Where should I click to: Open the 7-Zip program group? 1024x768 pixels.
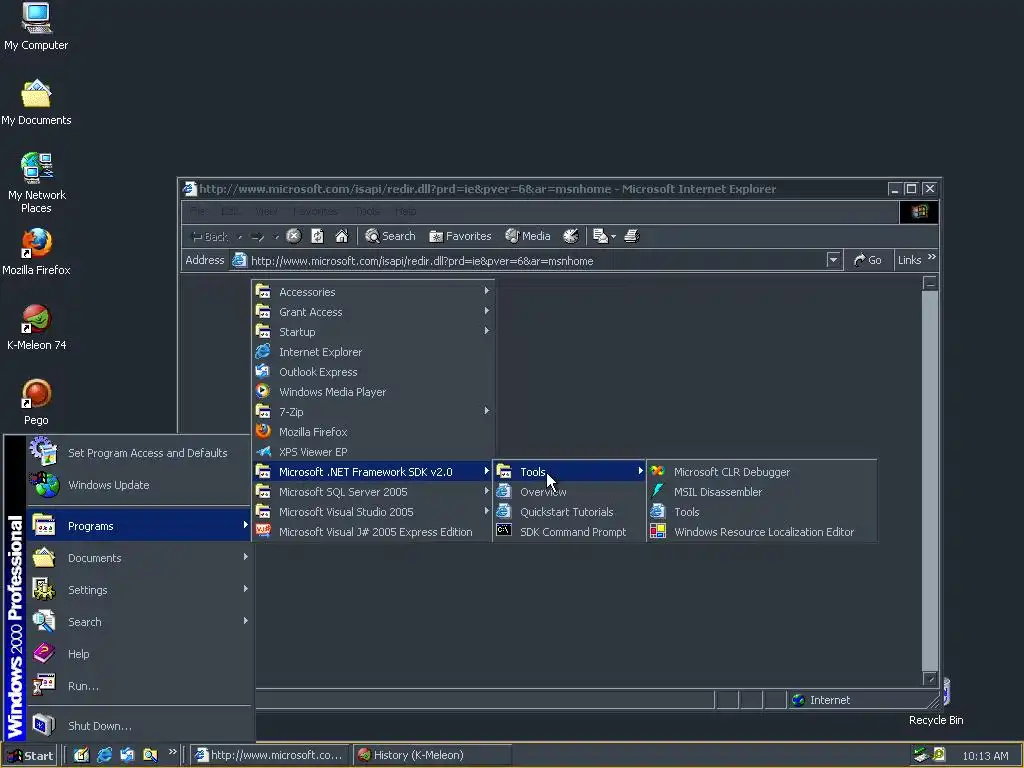coord(373,412)
